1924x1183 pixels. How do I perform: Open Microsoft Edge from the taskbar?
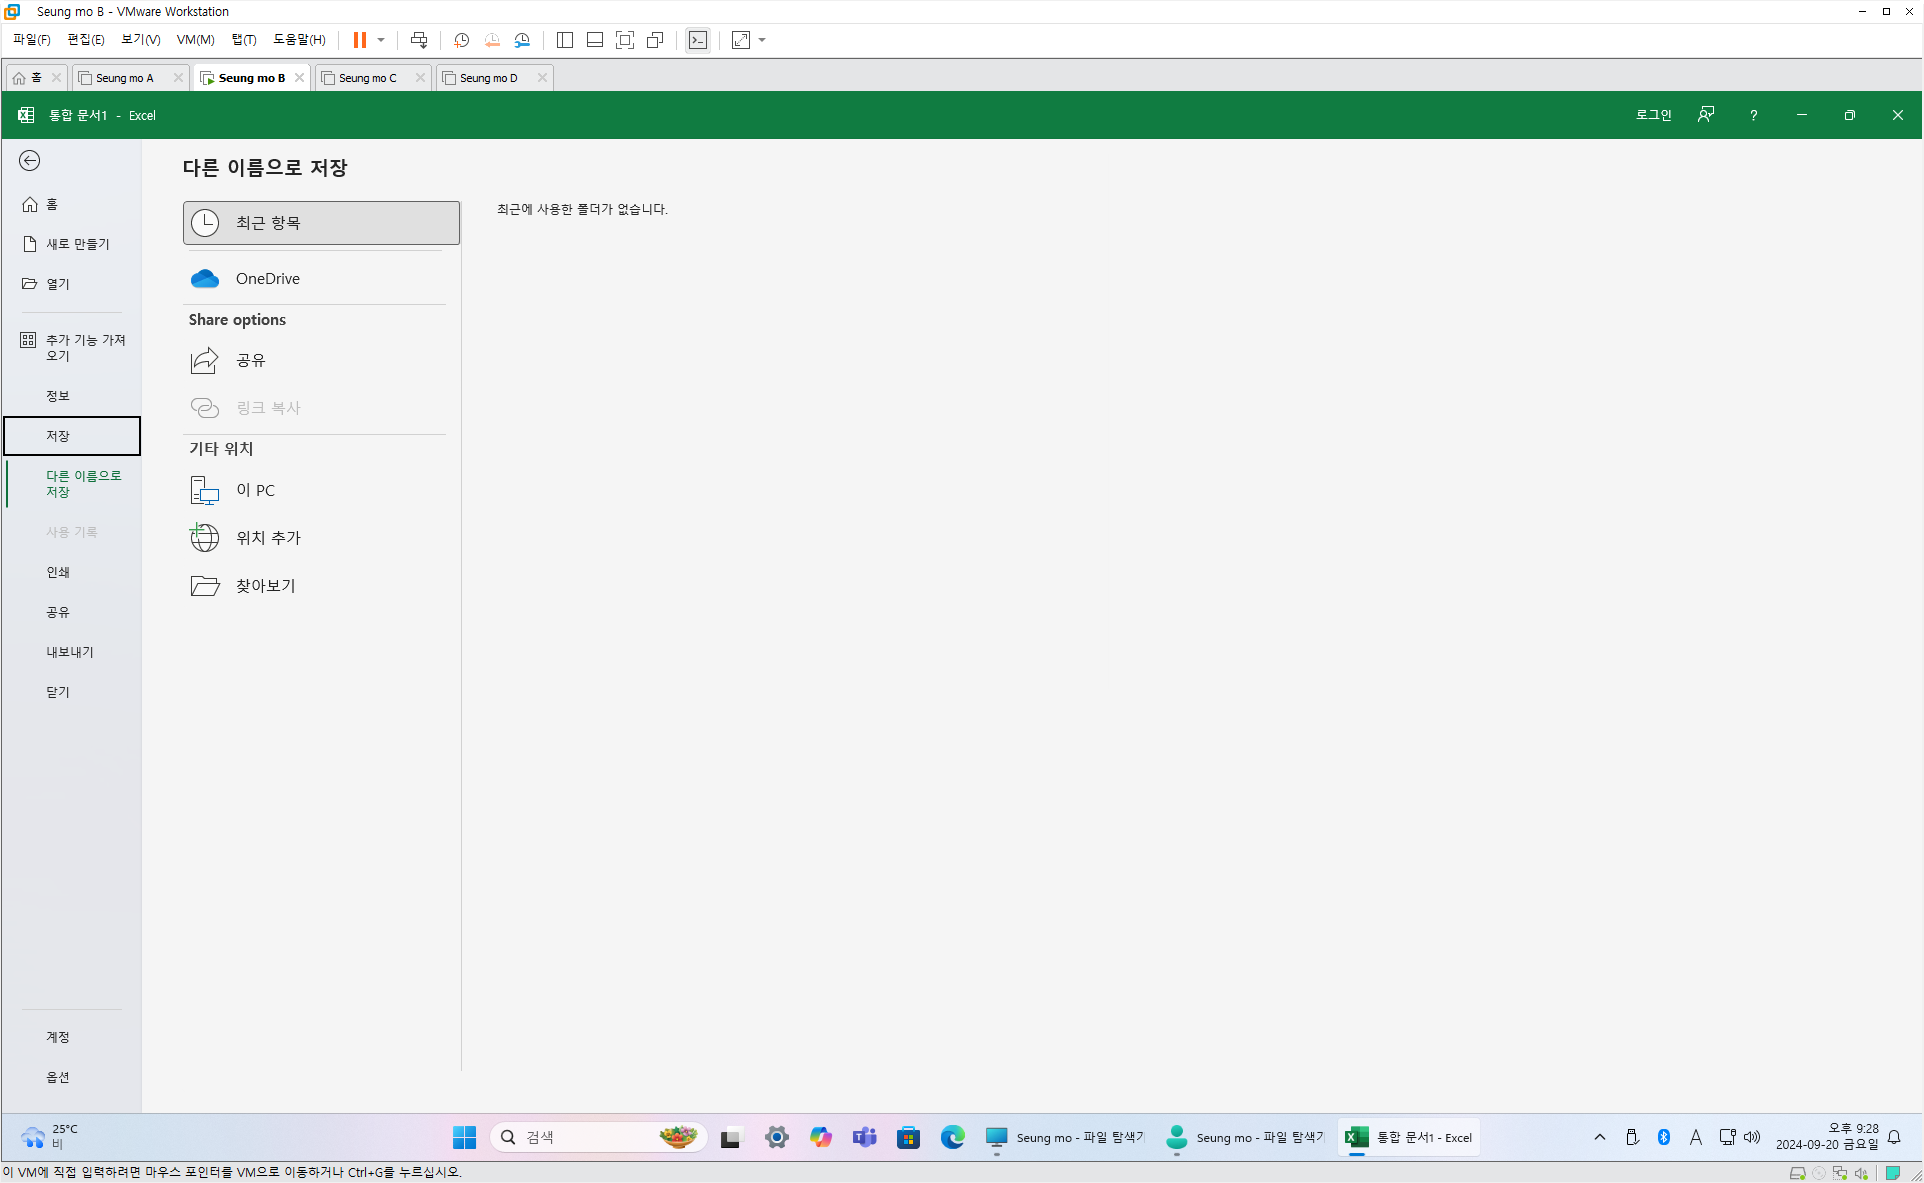pos(952,1137)
